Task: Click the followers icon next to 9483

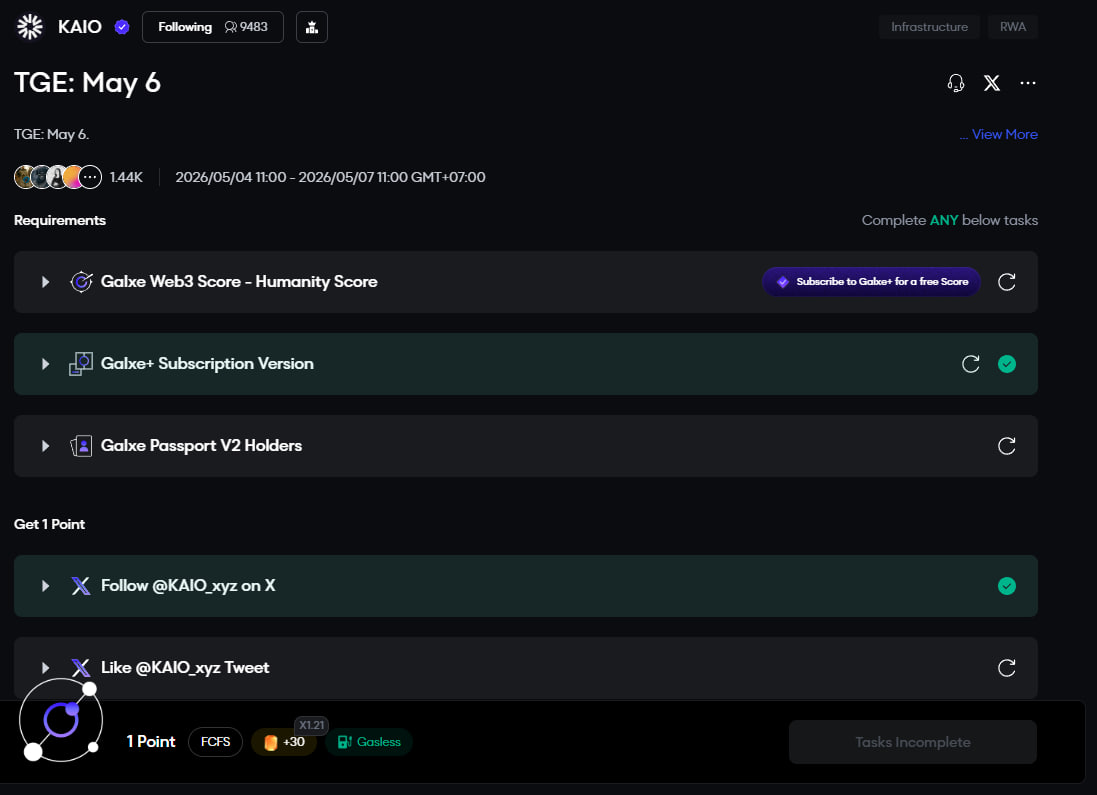Action: click(230, 27)
